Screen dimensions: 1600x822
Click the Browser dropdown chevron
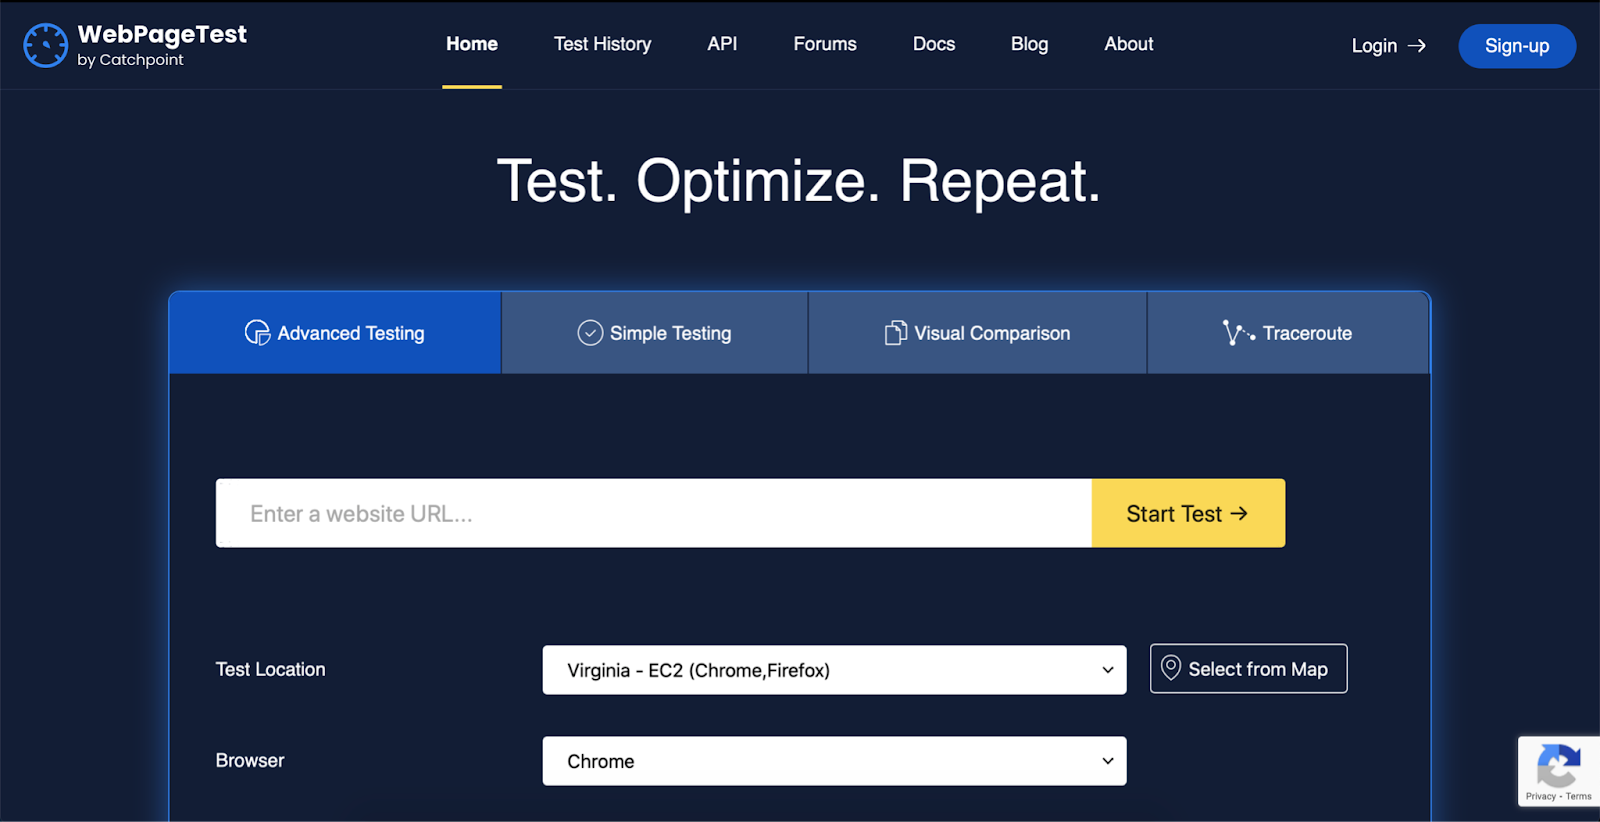[x=1108, y=761]
